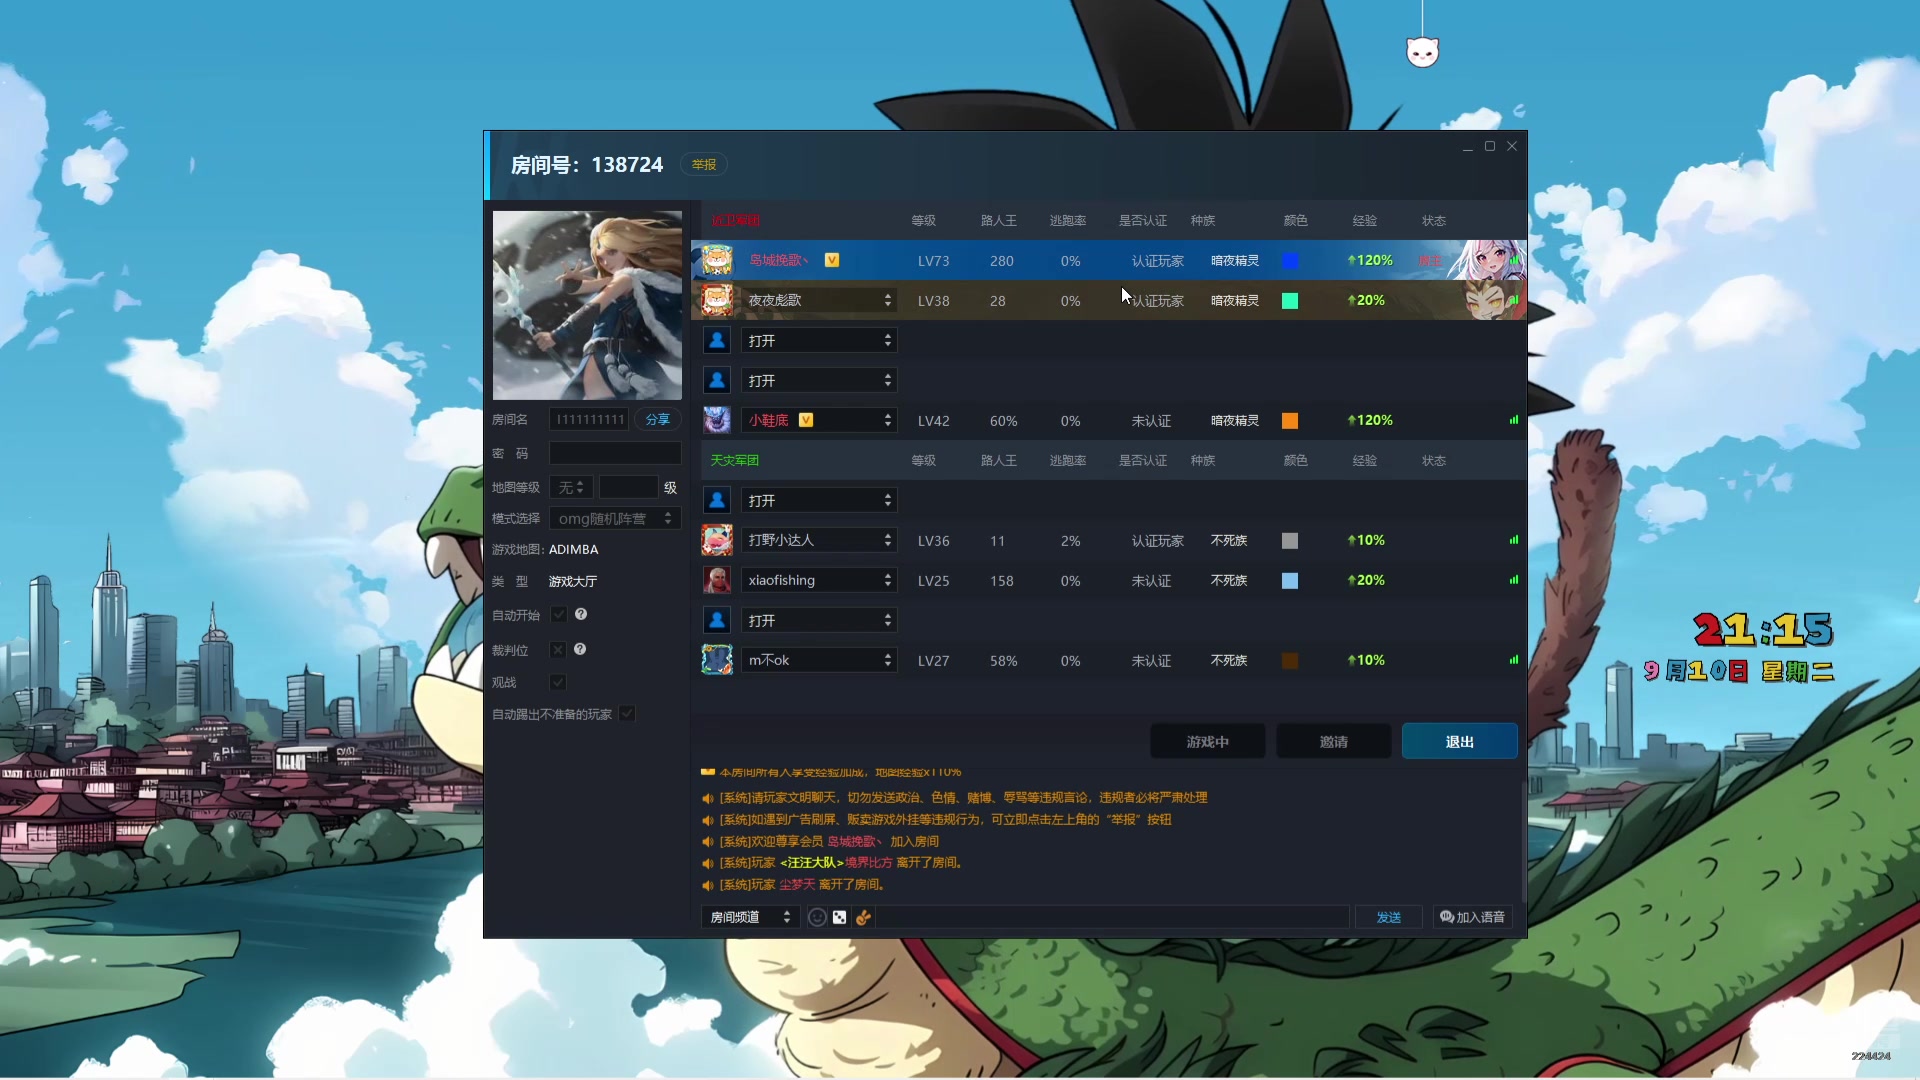This screenshot has width=1920, height=1080.
Task: Toggle 自动开始 (auto start) checkbox
Action: click(x=559, y=613)
